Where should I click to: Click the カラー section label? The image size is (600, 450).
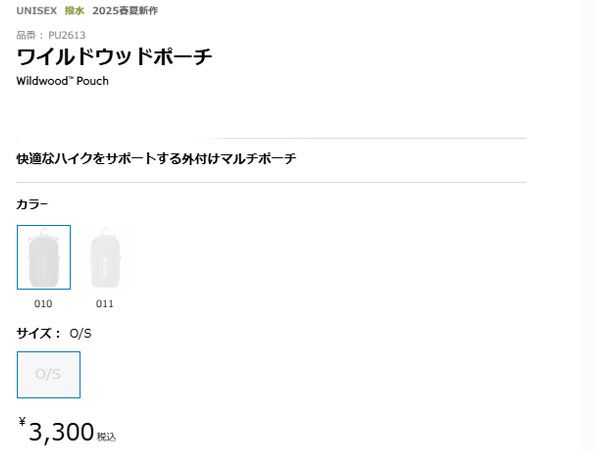click(32, 204)
